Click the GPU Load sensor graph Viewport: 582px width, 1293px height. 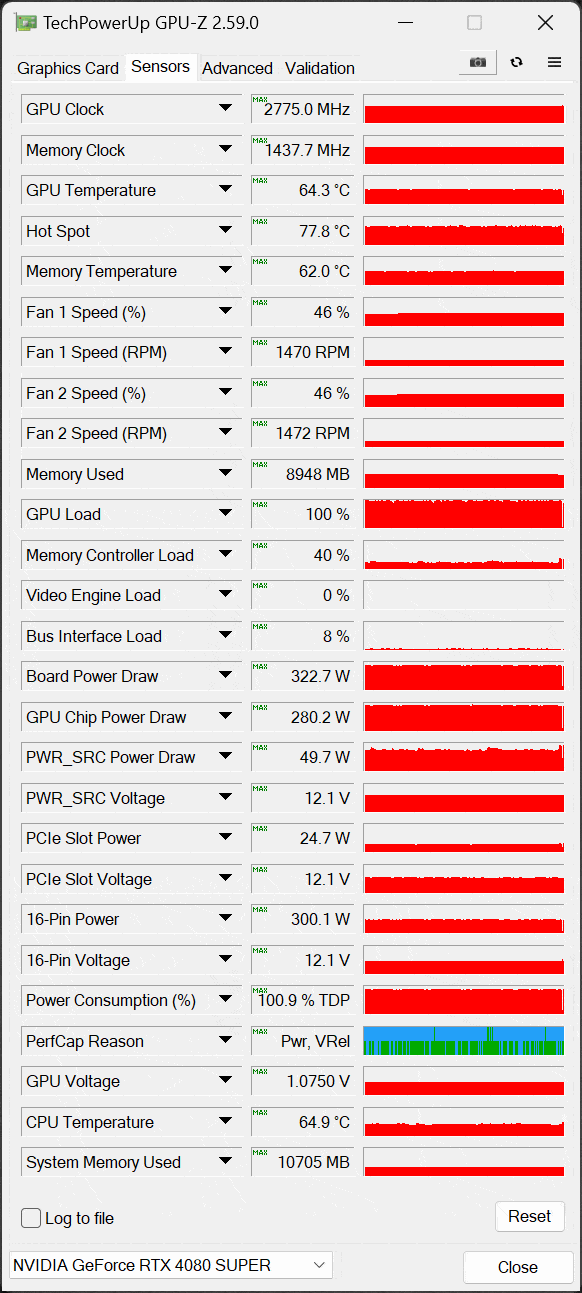[464, 514]
